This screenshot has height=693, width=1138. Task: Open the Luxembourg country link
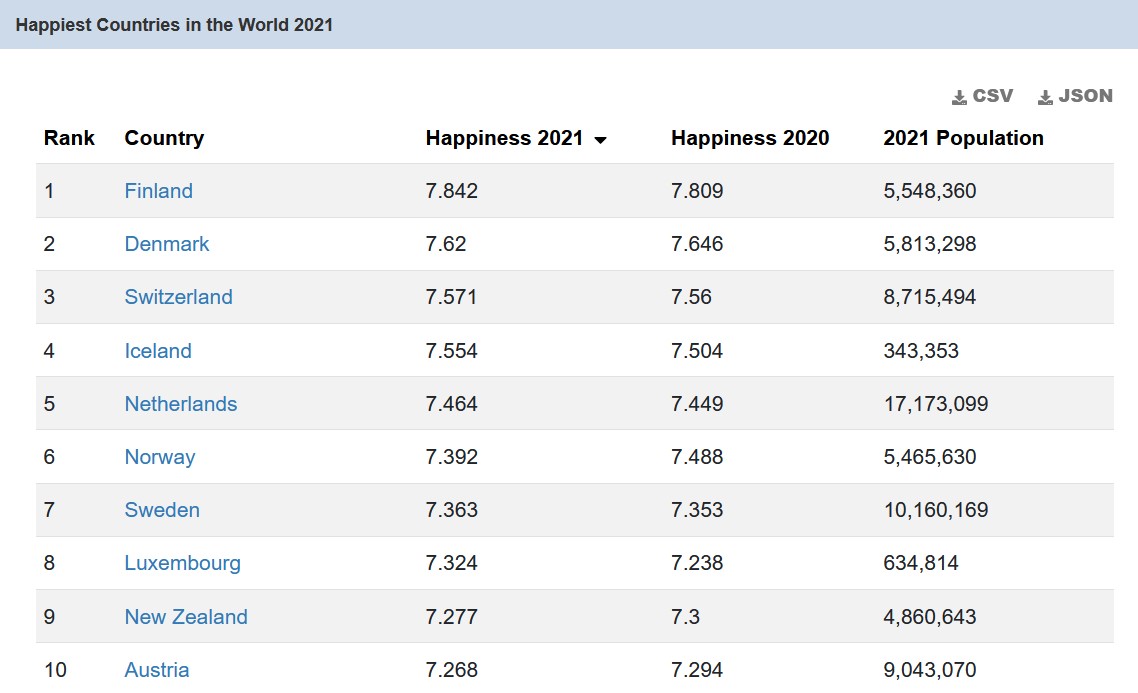click(182, 563)
